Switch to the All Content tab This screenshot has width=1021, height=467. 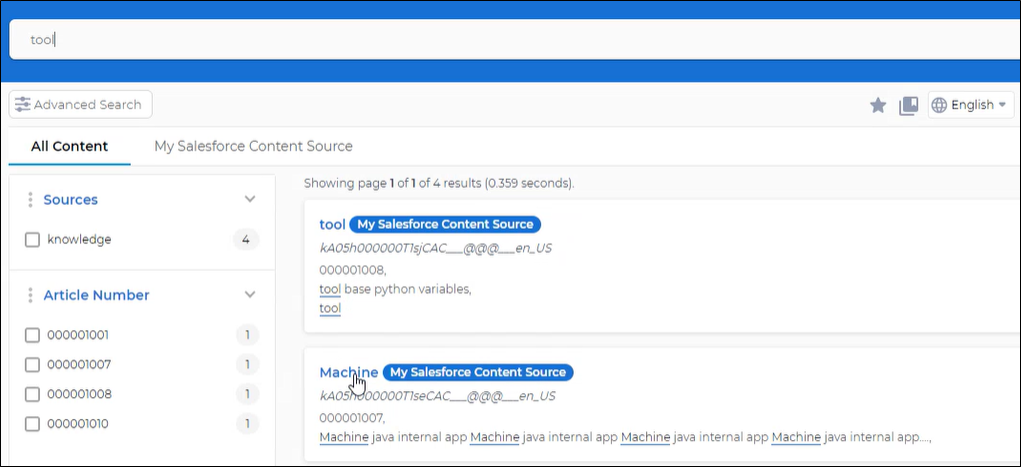[69, 146]
